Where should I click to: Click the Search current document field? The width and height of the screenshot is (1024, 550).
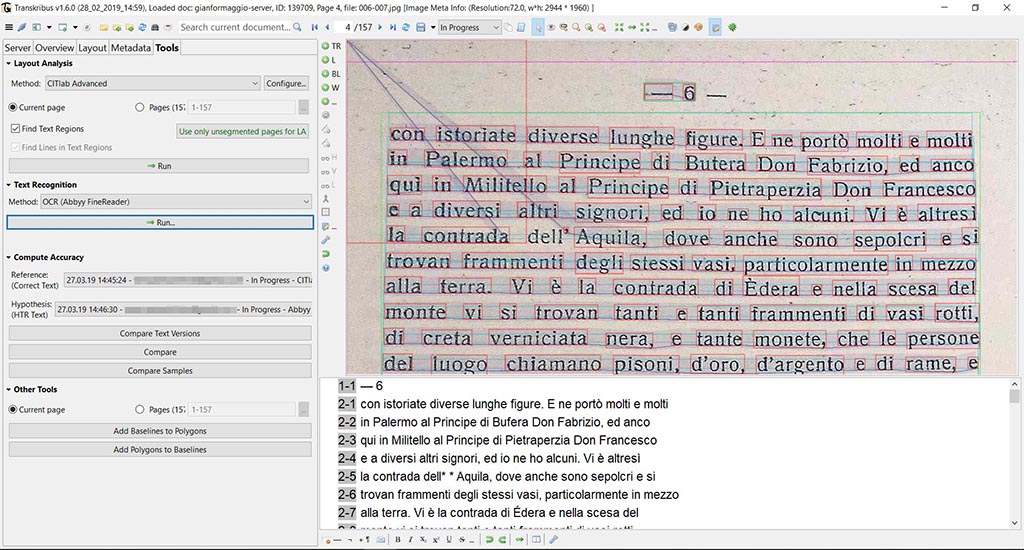pos(235,27)
